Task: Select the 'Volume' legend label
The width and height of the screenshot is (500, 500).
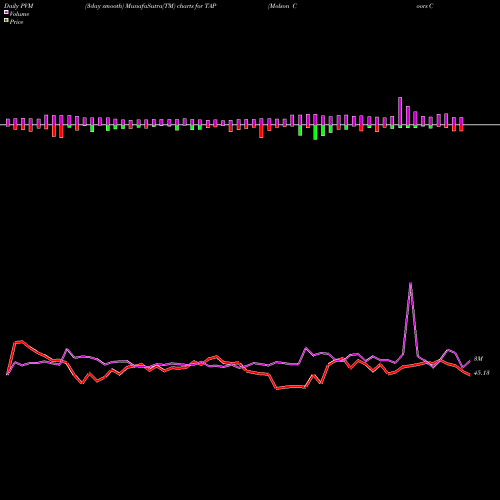Action: [19, 14]
